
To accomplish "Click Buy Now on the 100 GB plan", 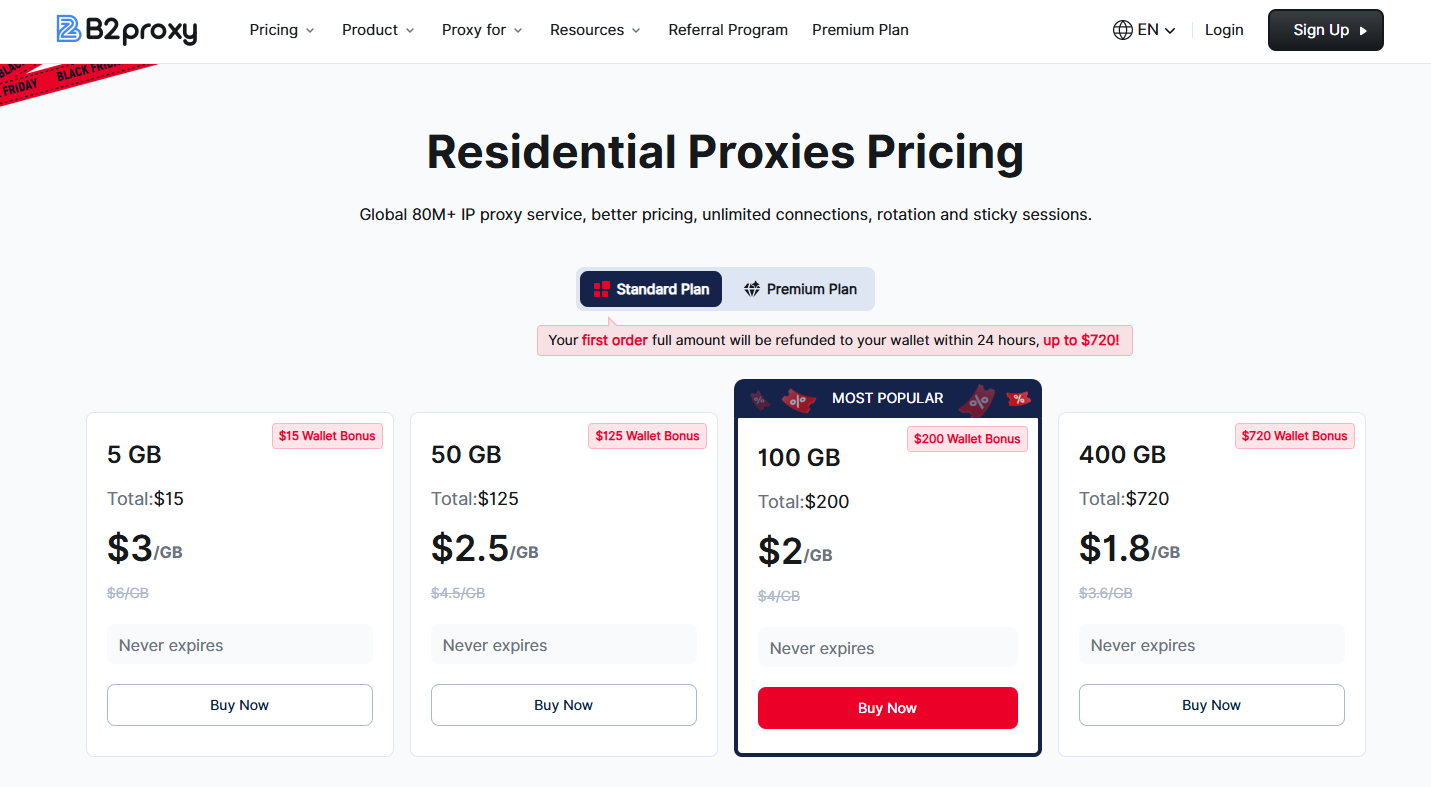I will [887, 708].
